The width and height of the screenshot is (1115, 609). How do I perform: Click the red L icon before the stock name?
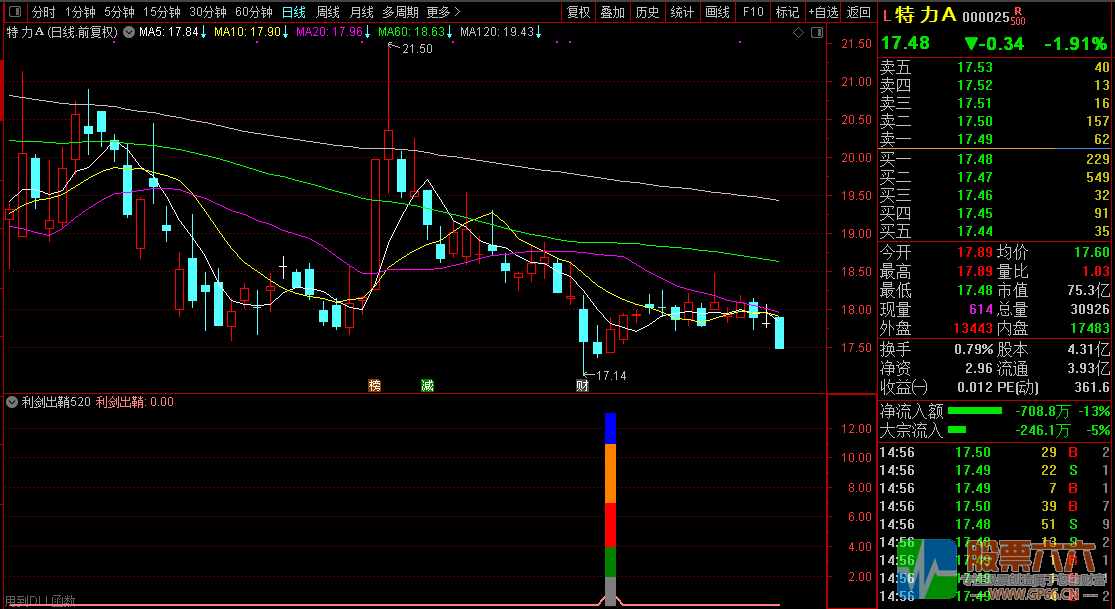886,15
